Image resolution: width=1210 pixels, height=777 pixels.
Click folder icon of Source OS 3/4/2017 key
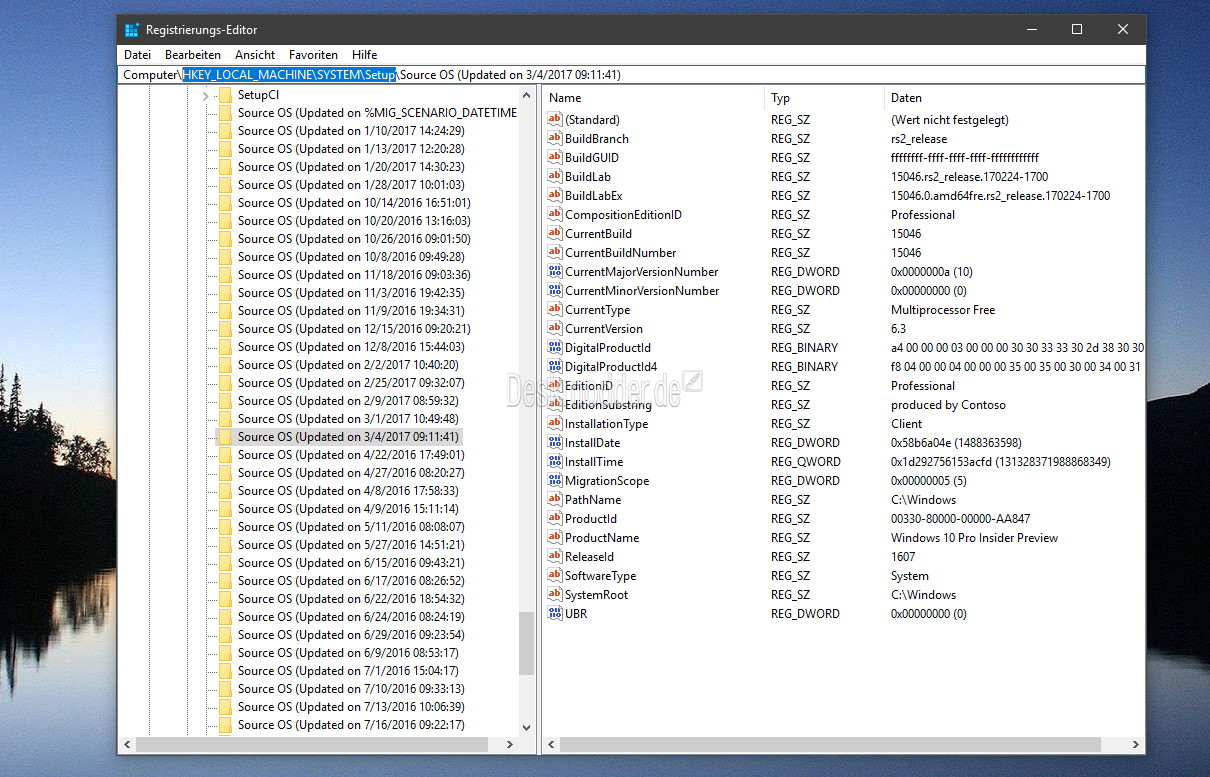225,437
